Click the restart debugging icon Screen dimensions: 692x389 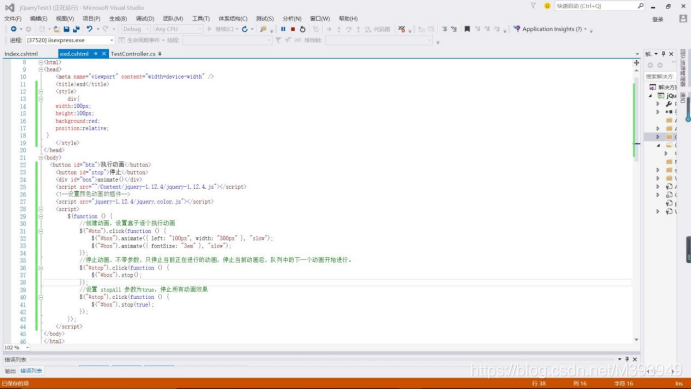[x=303, y=29]
